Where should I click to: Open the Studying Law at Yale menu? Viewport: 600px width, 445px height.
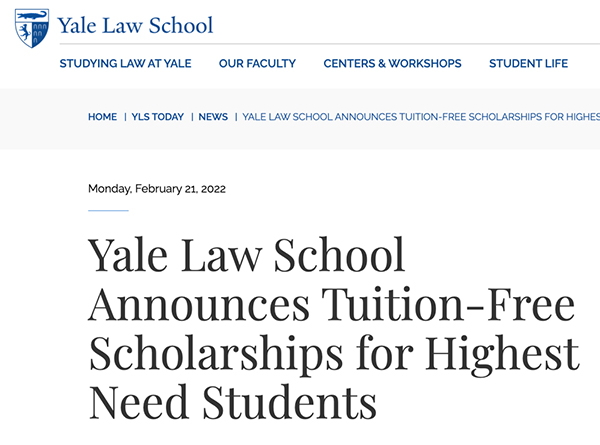[126, 63]
